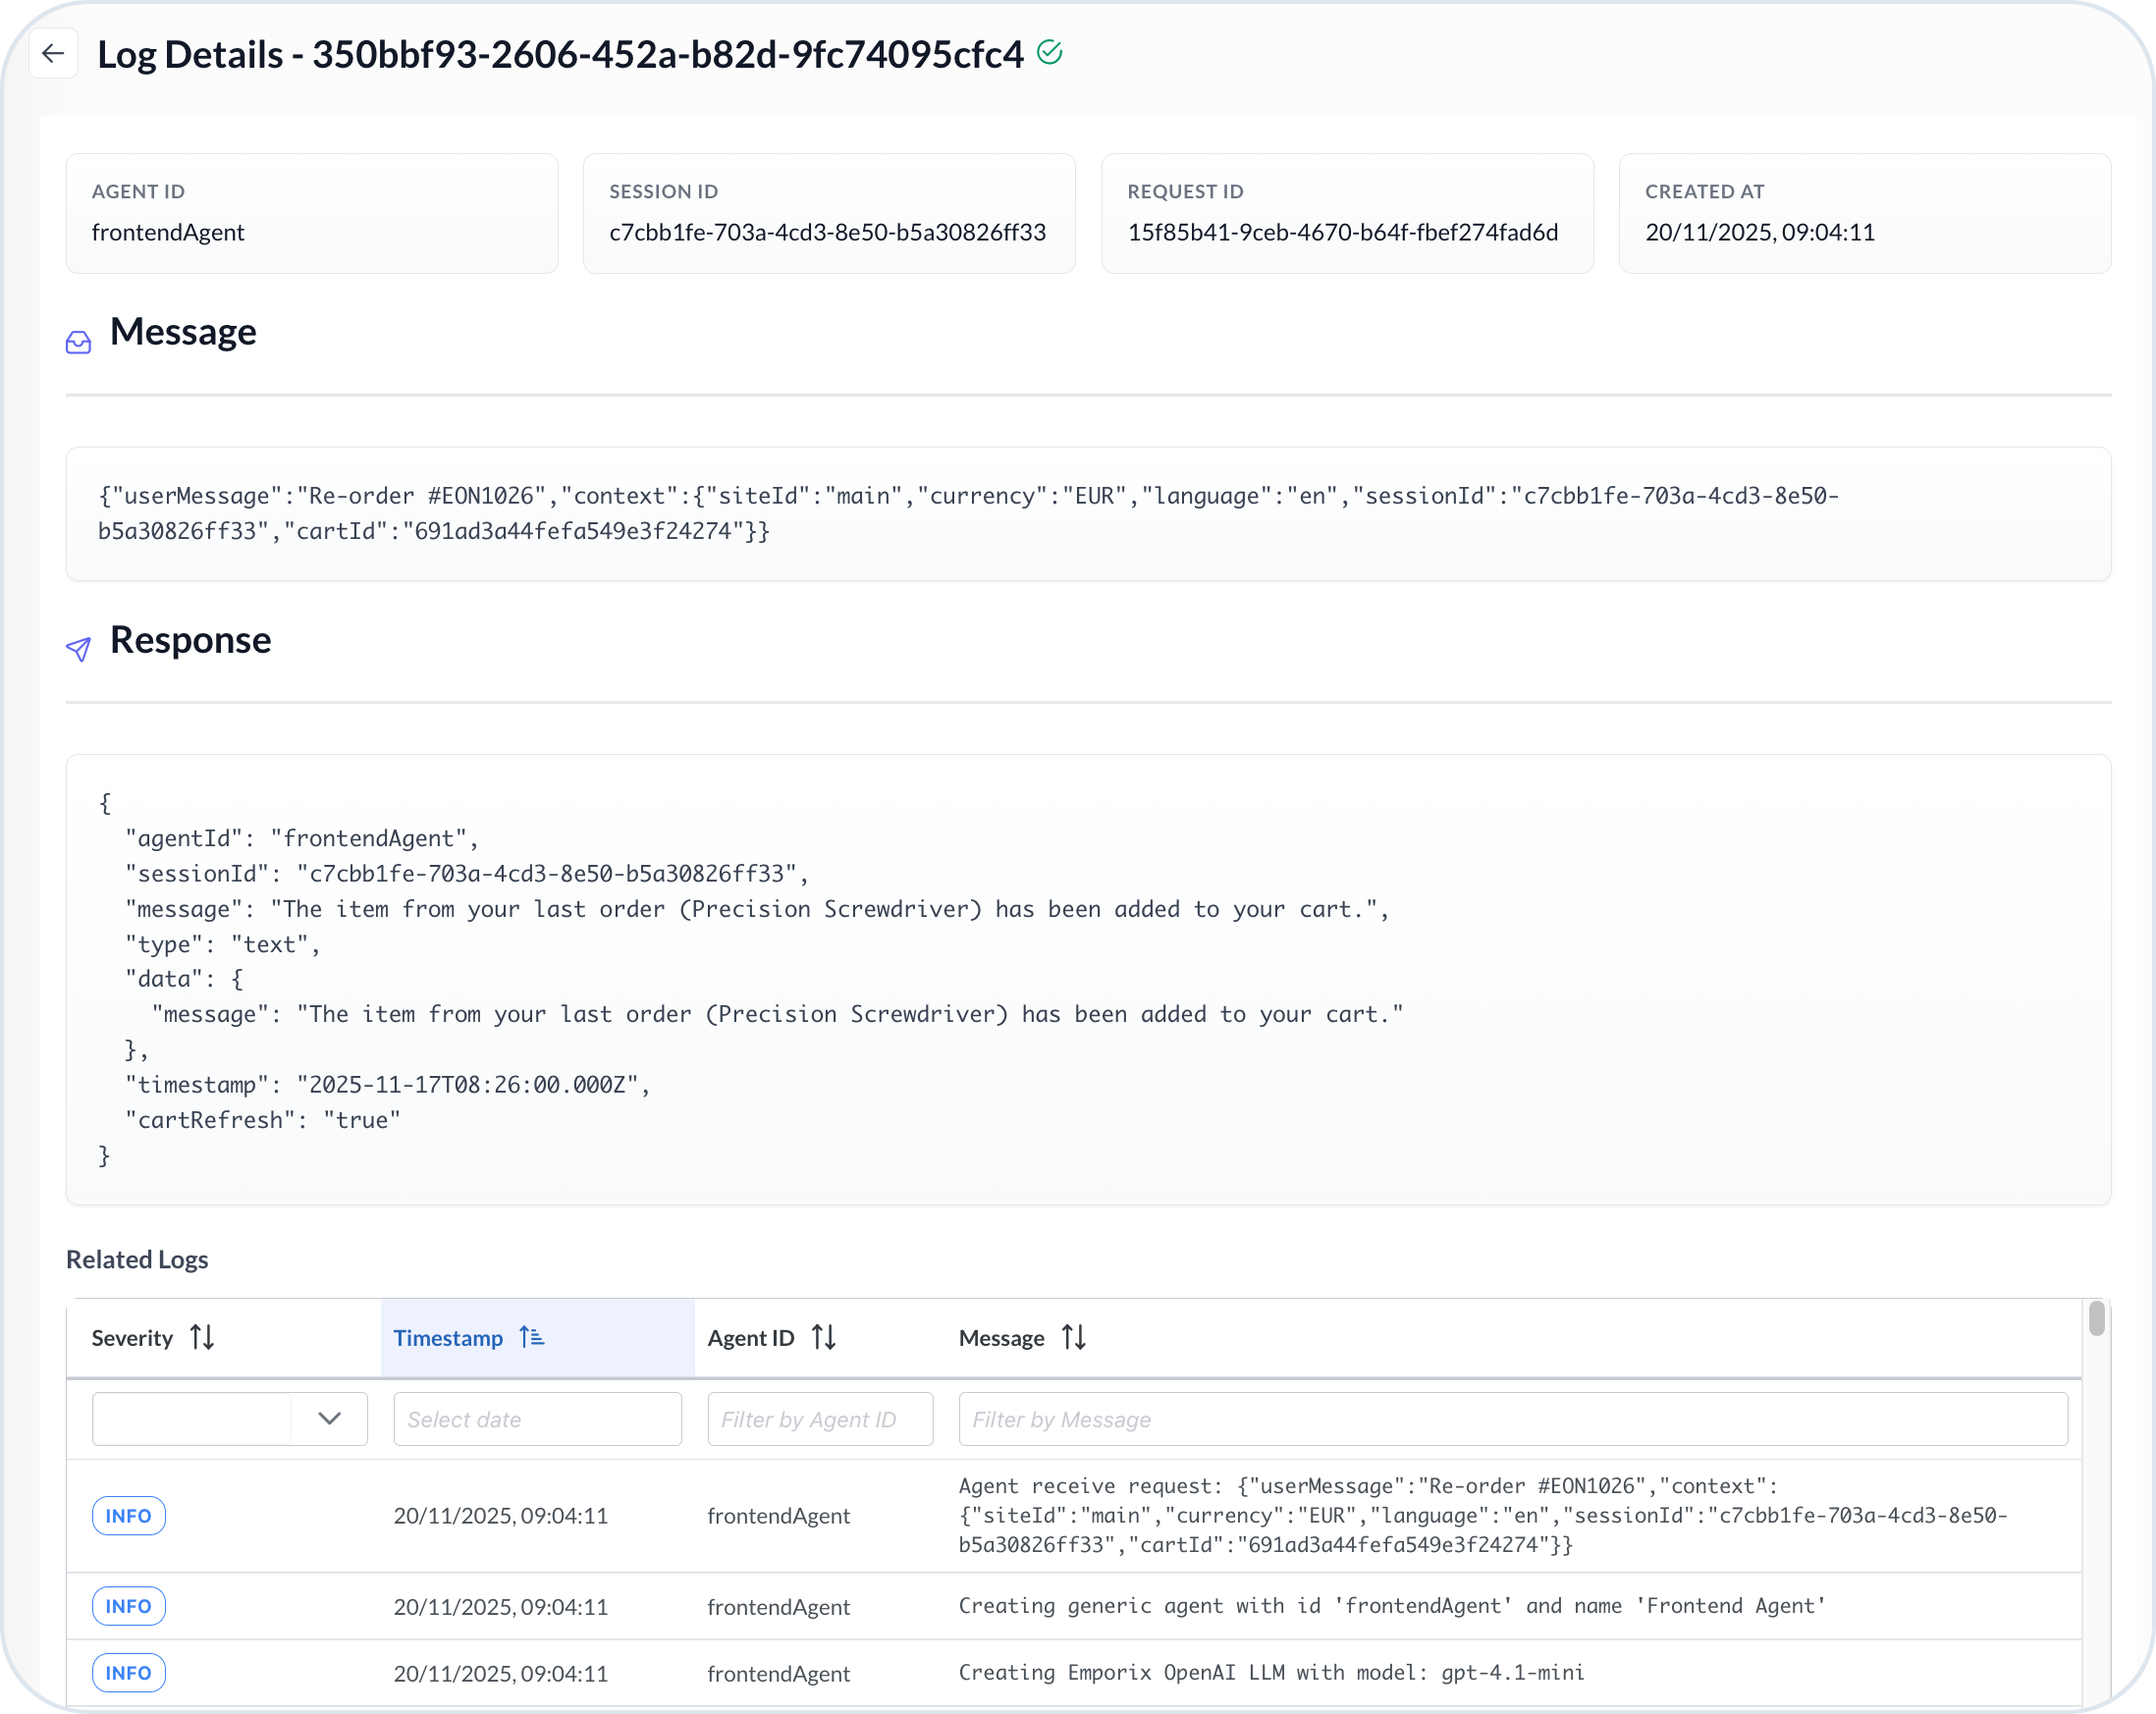Screen dimensions: 2156x1714
Task: Click the "cartRefresh": "true" line
Action: tap(263, 1119)
